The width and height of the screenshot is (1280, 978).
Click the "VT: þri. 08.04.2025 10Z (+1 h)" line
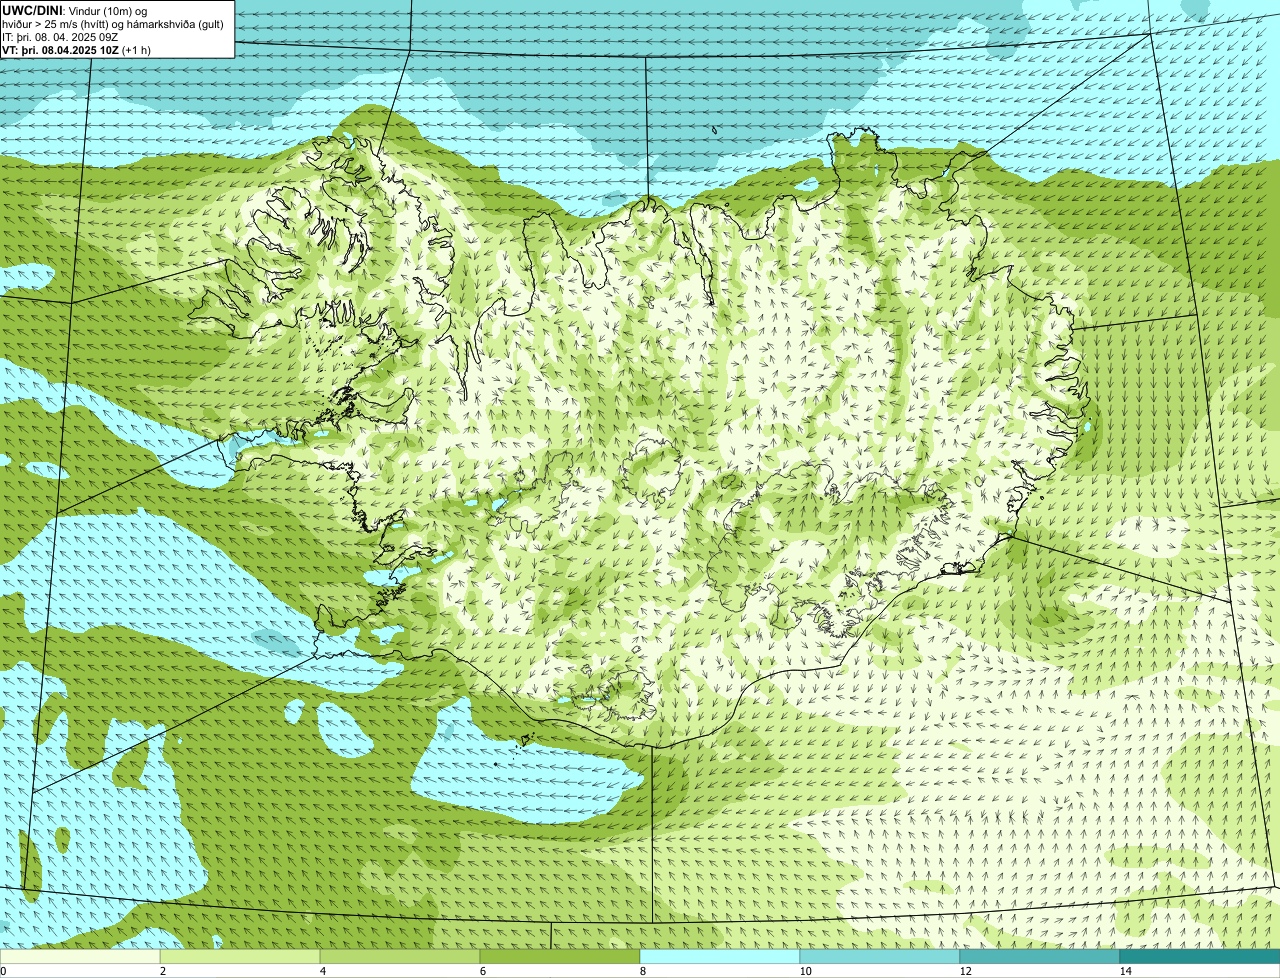click(x=76, y=49)
